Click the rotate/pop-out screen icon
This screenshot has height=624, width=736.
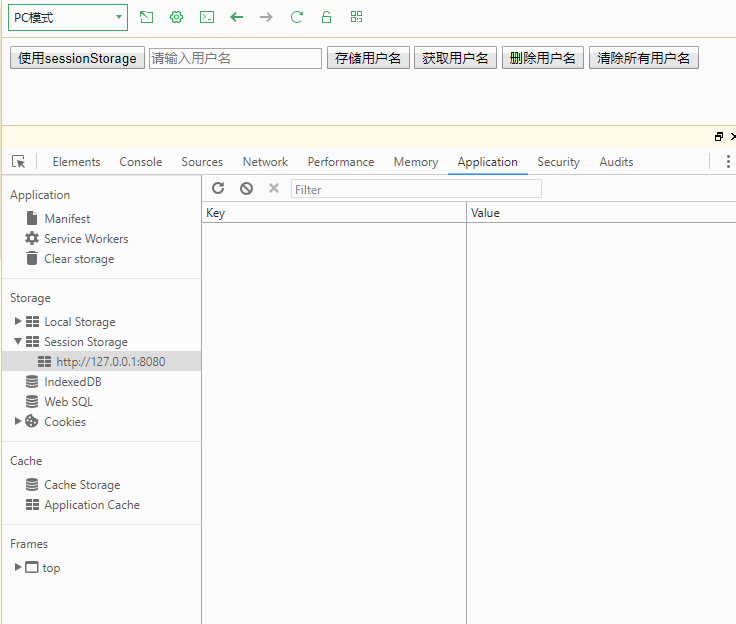[146, 17]
